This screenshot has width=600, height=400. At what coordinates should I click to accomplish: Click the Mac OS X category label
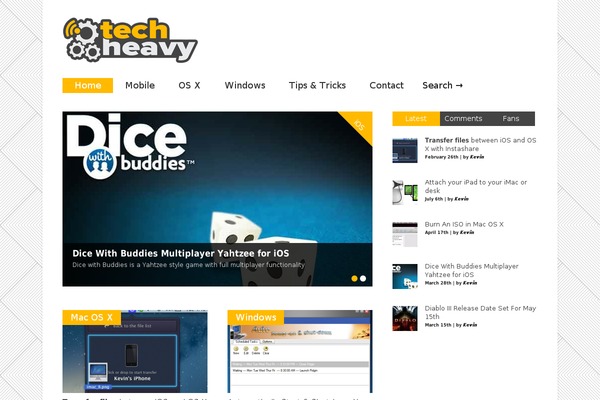point(92,317)
